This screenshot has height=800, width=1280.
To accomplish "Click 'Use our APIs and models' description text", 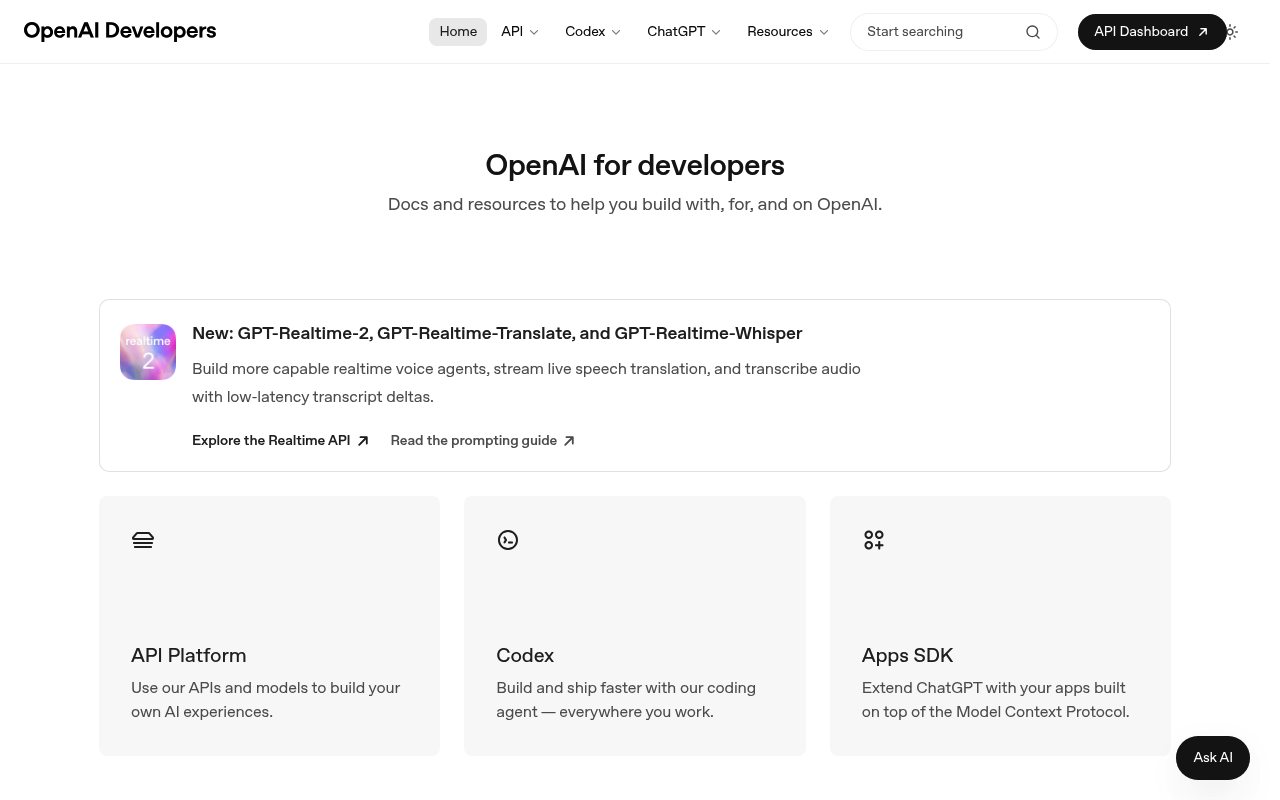I will (x=265, y=700).
